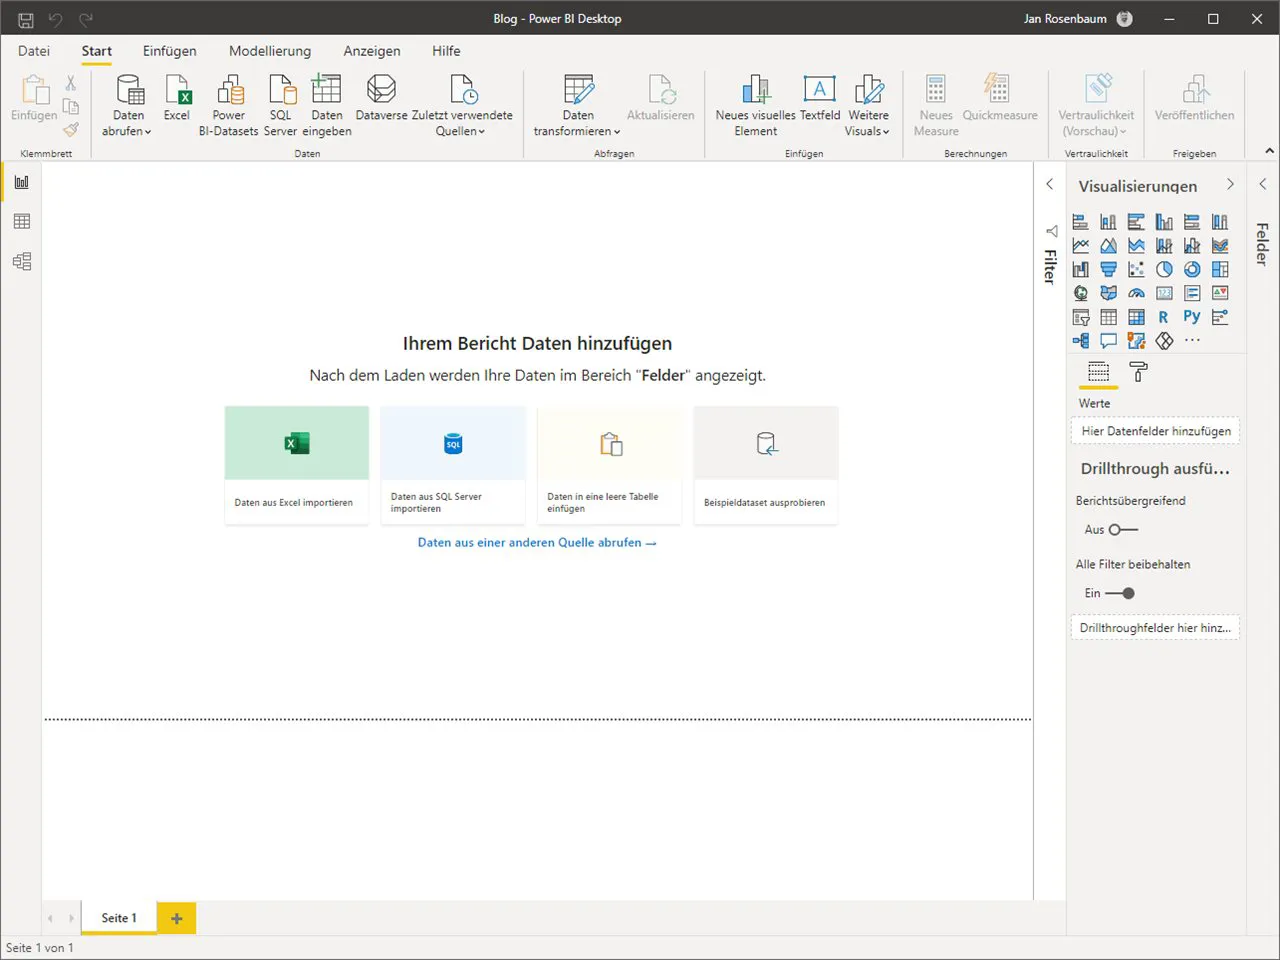Select the funnel chart visual
Screen dimensions: 1280x960
pyautogui.click(x=1108, y=269)
